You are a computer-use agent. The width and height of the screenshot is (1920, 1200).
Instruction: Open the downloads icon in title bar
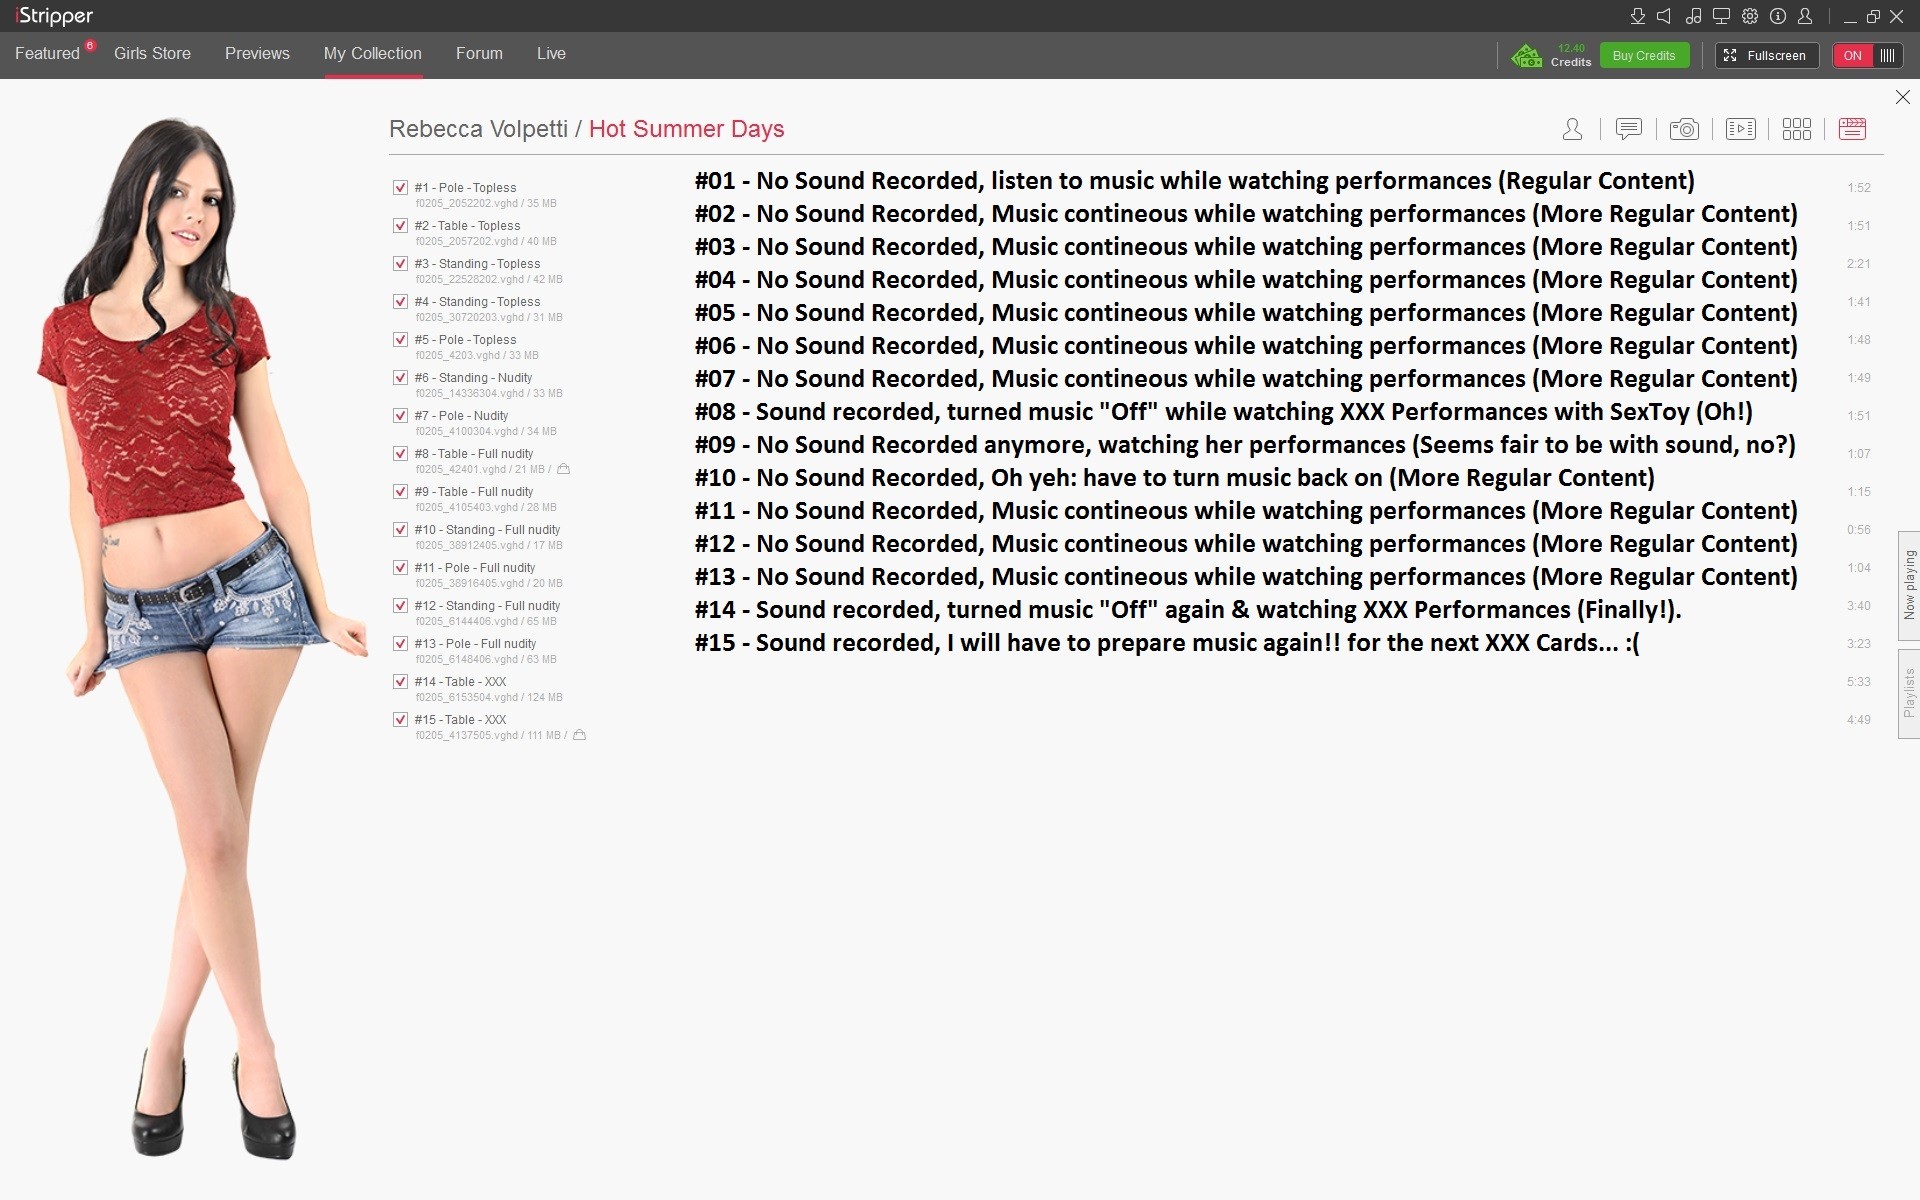click(x=1637, y=16)
